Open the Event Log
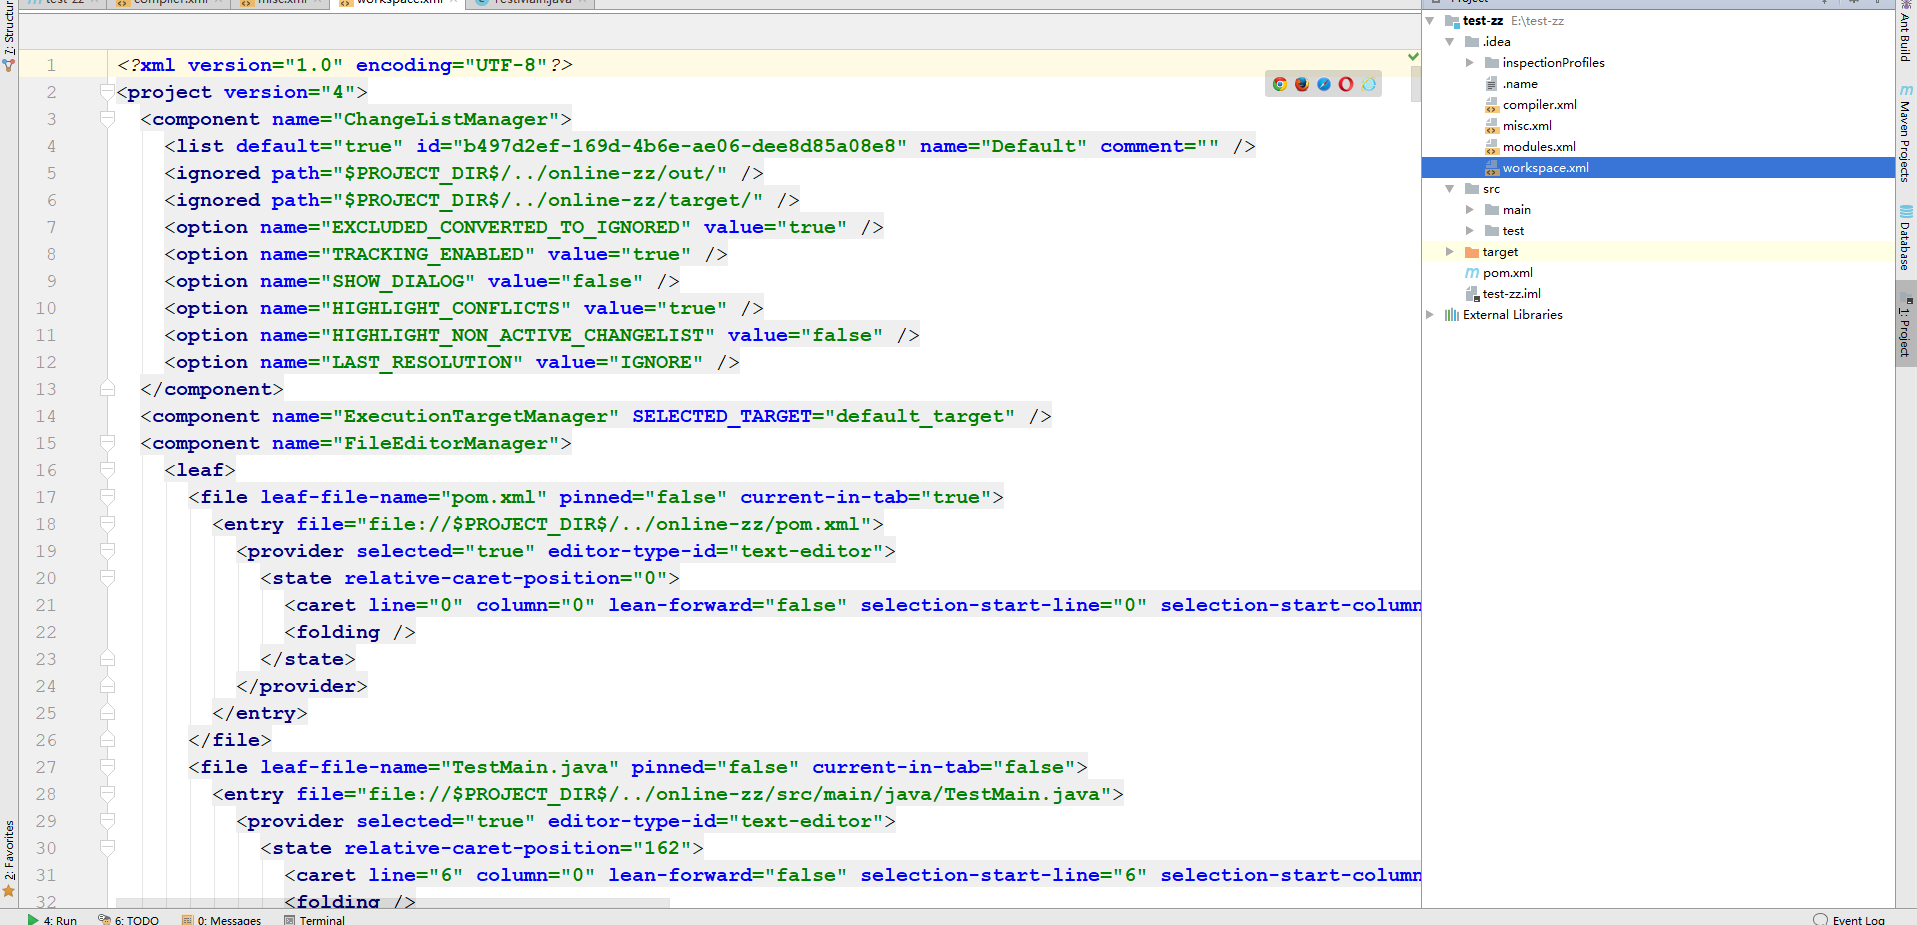The height and width of the screenshot is (925, 1917). point(1850,919)
